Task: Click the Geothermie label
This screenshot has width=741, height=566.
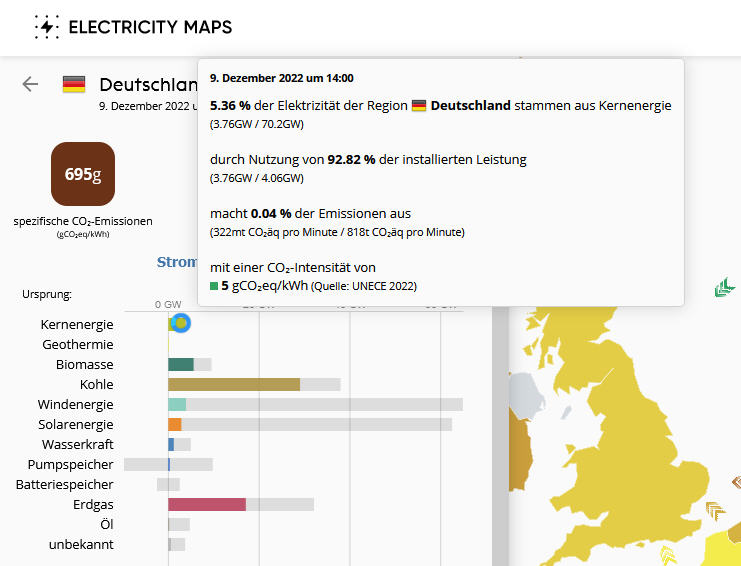Action: (78, 344)
